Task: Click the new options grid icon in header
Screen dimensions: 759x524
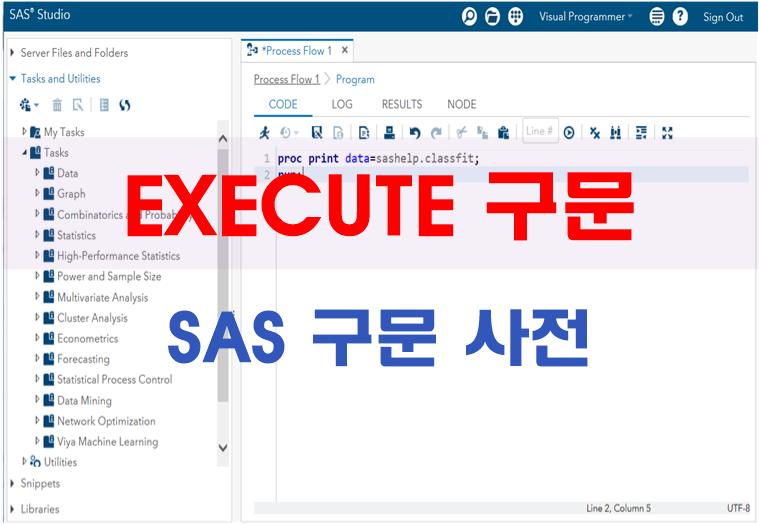Action: [x=516, y=17]
